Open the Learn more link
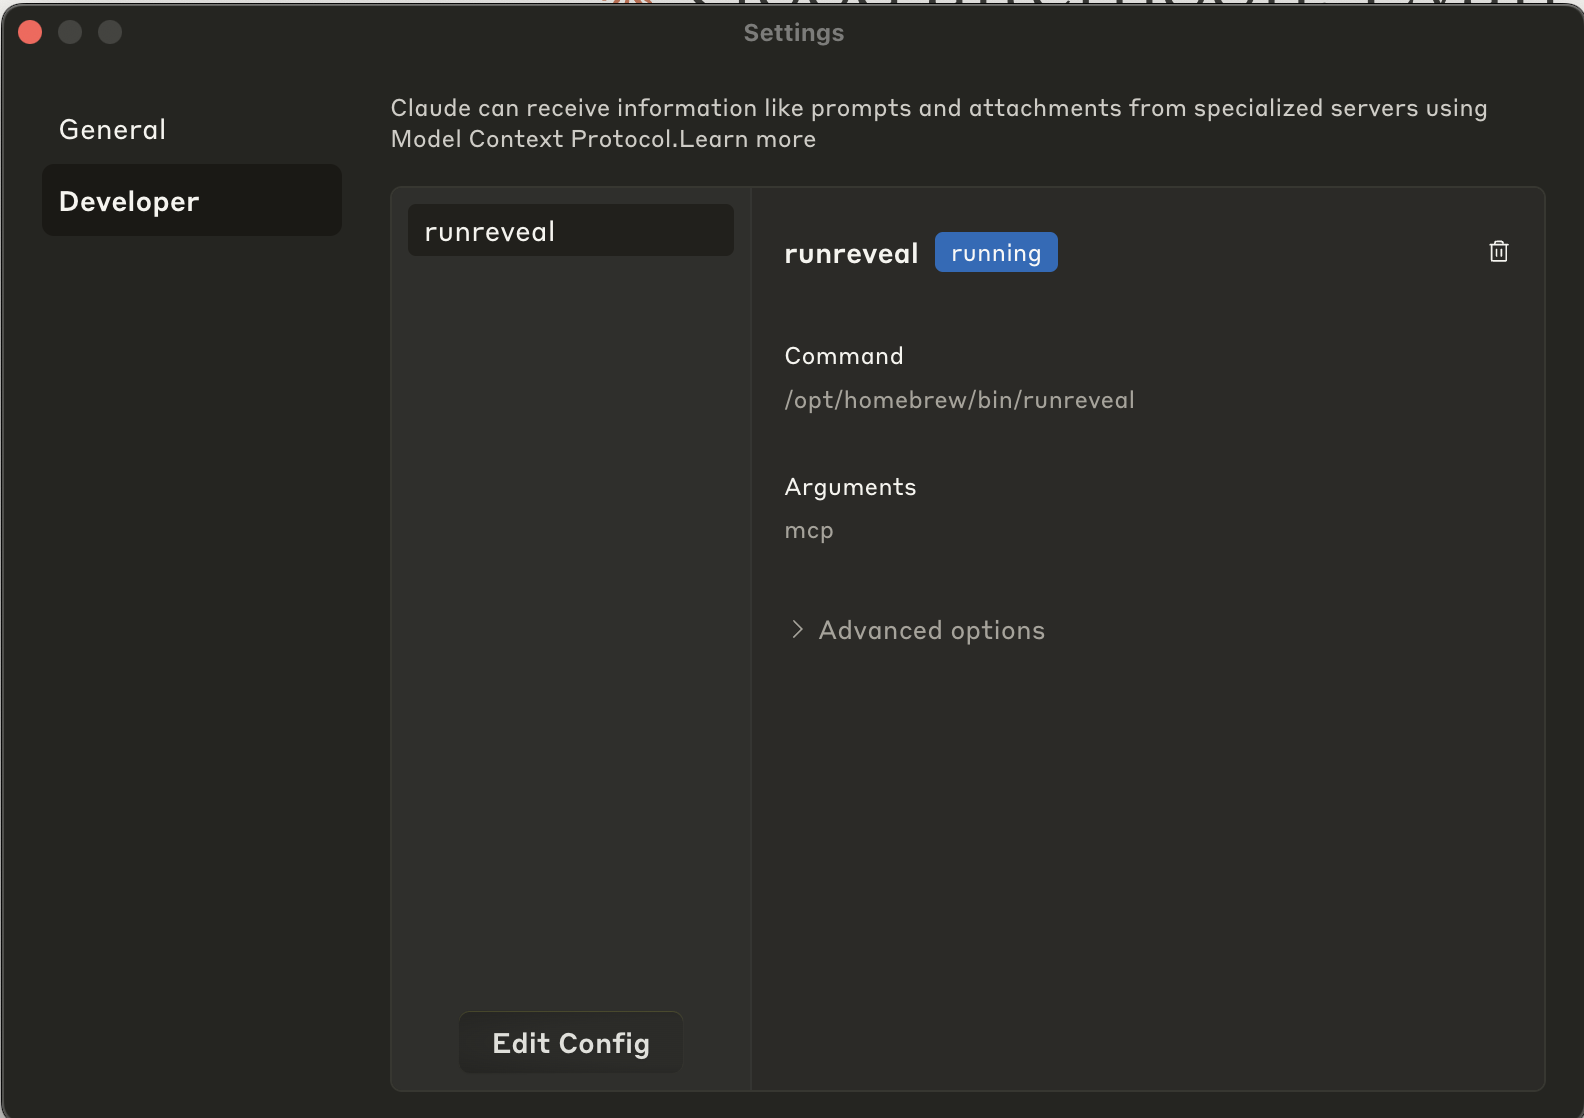The height and width of the screenshot is (1118, 1584). 748,139
